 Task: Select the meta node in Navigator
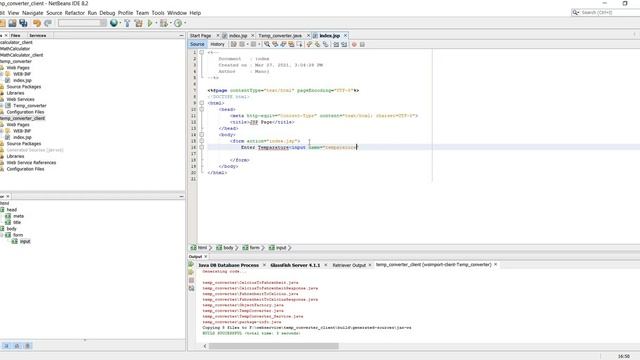coord(18,216)
